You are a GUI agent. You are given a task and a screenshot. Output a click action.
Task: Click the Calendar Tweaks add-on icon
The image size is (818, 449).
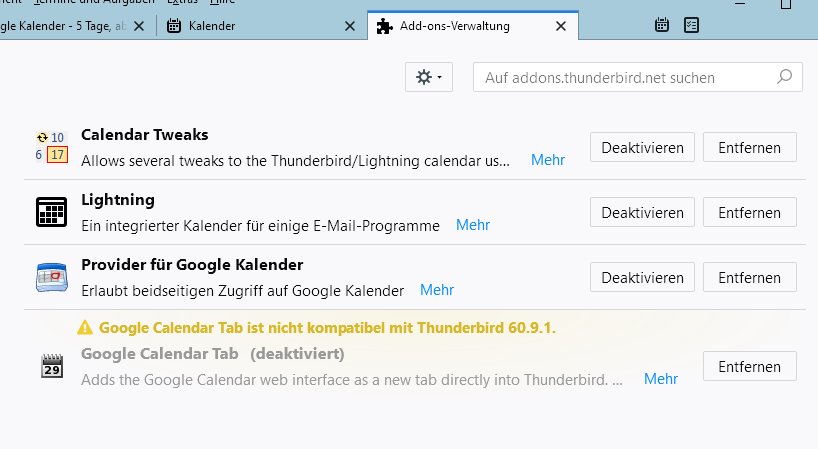click(52, 147)
